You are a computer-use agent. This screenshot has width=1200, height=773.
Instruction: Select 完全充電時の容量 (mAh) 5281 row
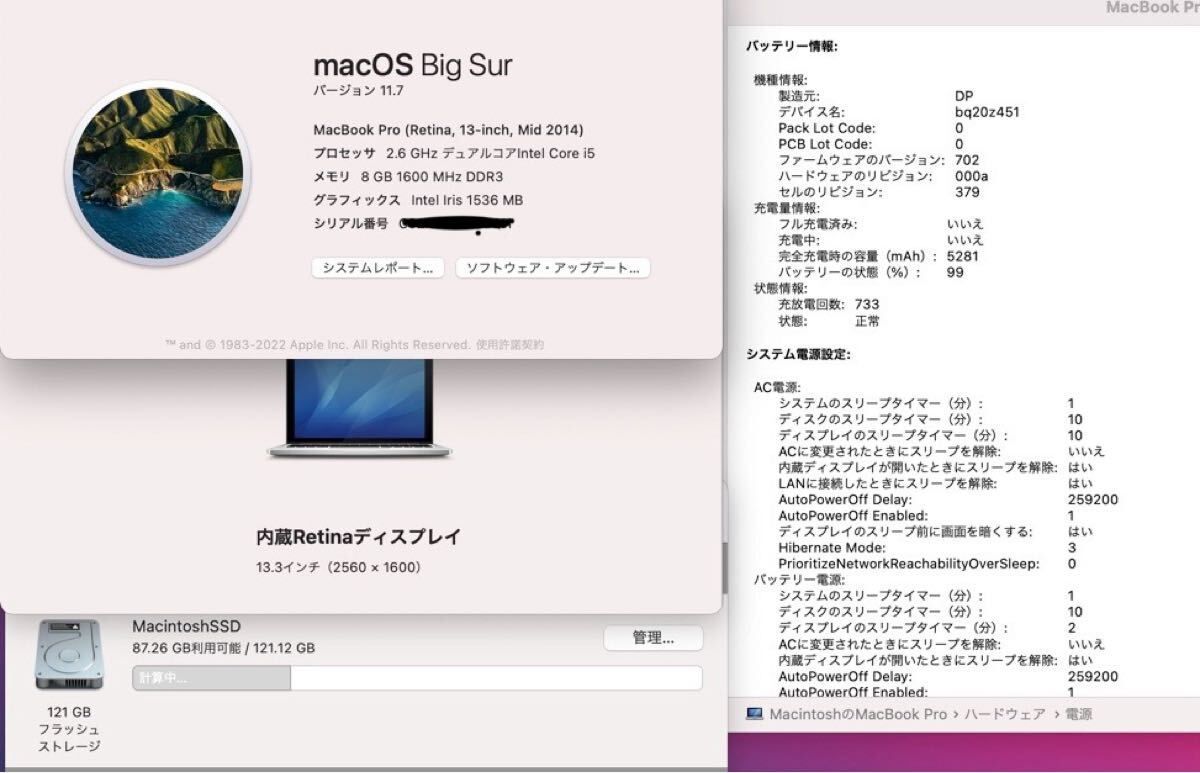[878, 256]
